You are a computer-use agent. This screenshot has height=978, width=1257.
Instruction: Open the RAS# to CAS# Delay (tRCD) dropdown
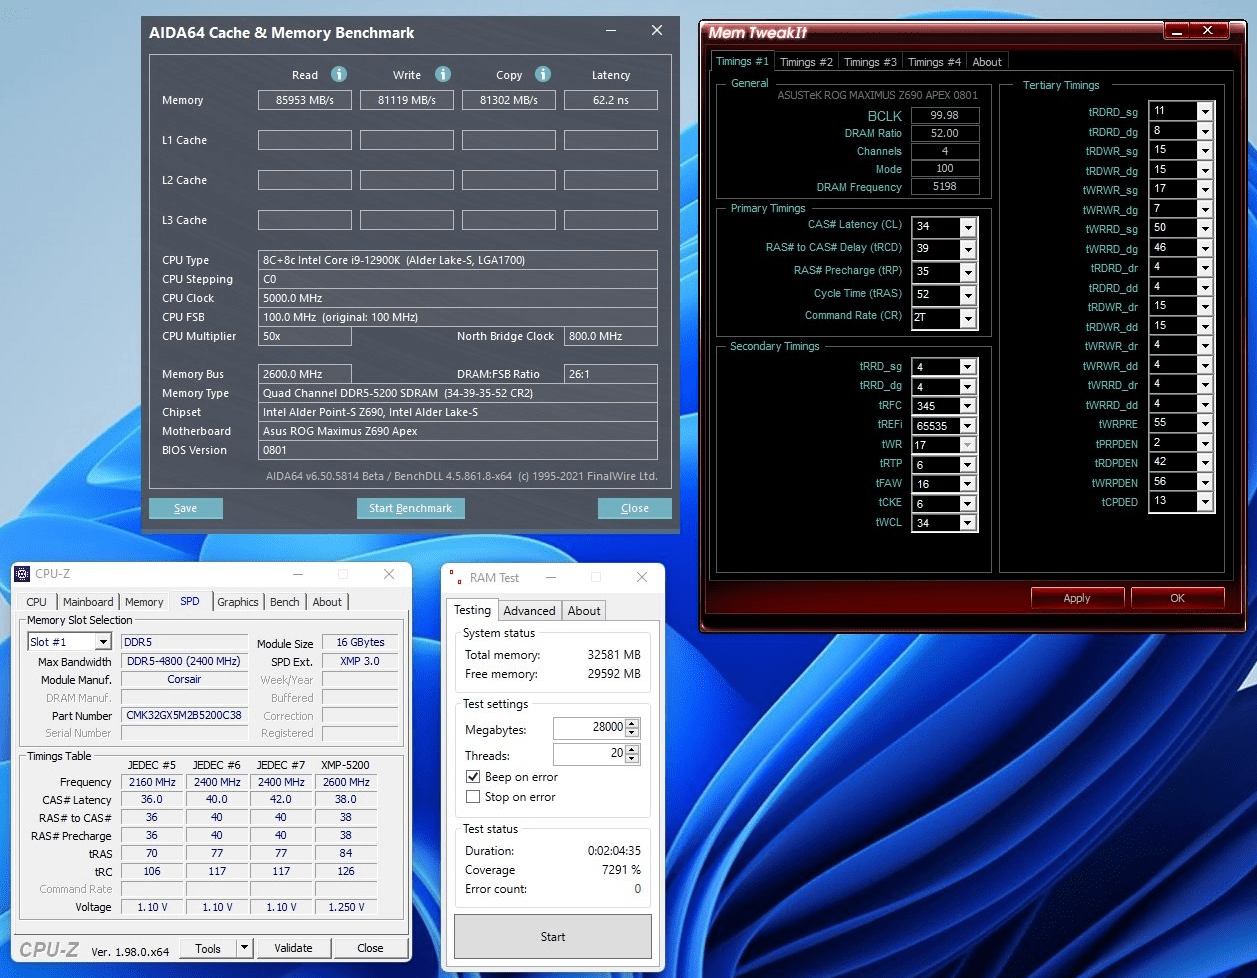click(967, 249)
